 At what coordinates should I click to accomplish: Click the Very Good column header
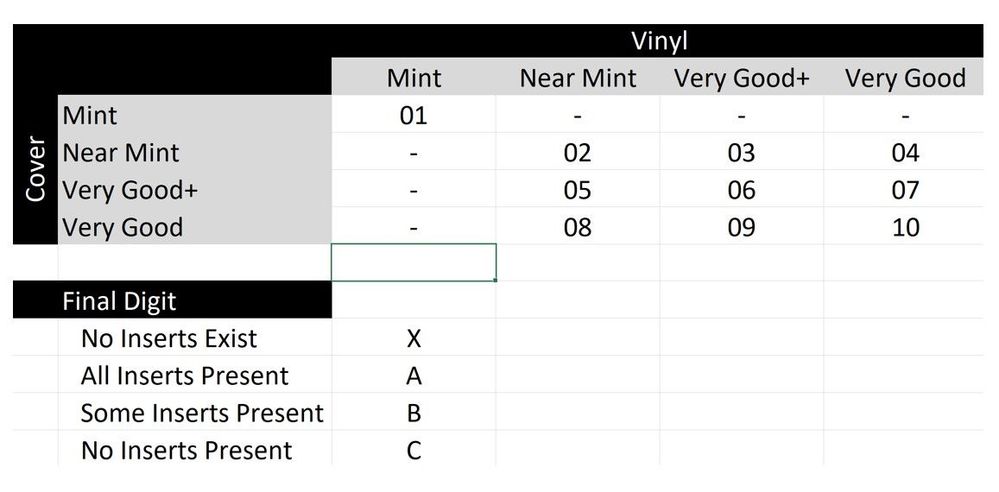(904, 78)
